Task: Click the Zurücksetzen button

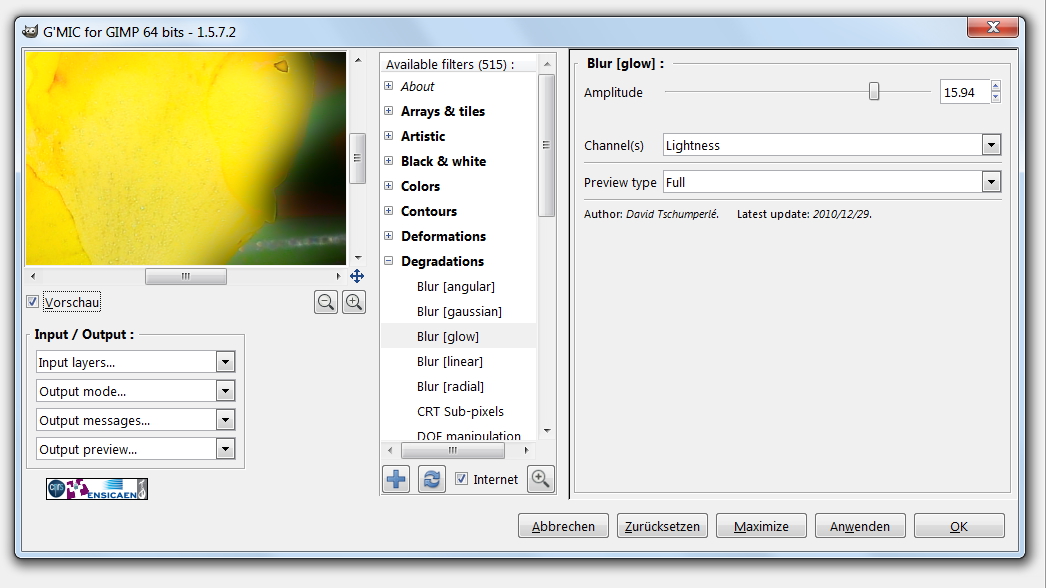Action: (662, 526)
